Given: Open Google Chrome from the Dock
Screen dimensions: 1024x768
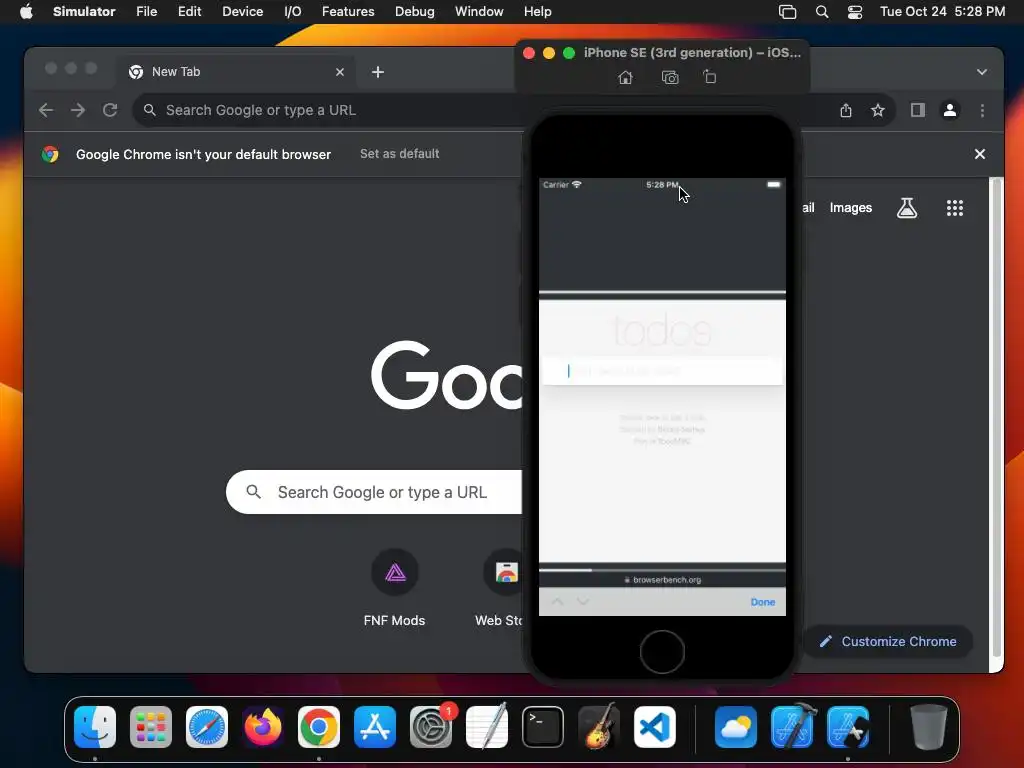Looking at the screenshot, I should click(x=319, y=727).
